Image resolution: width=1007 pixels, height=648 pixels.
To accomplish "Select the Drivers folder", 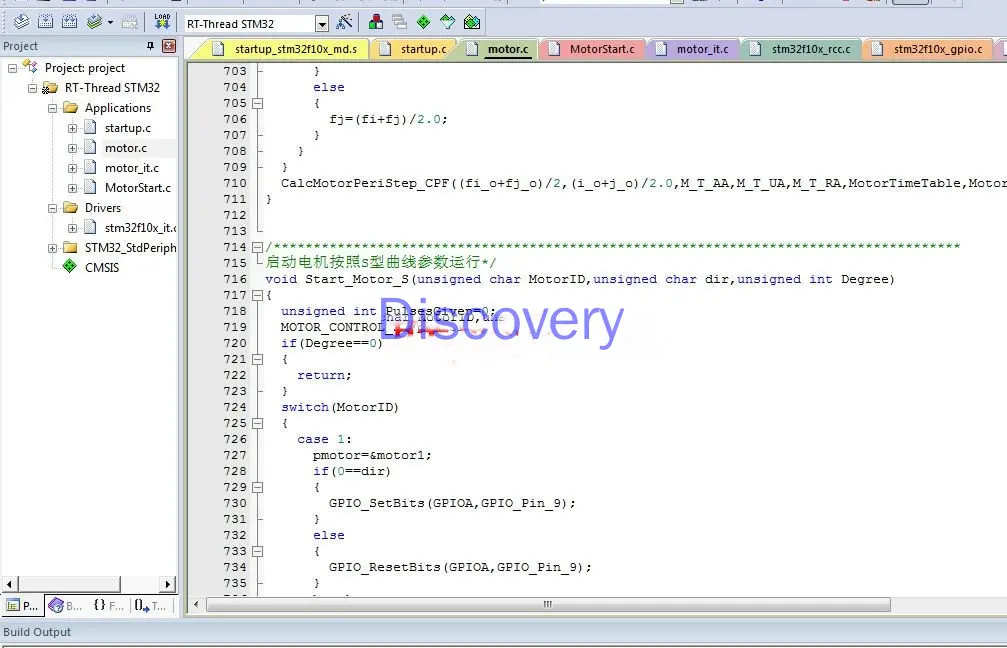I will pos(103,207).
